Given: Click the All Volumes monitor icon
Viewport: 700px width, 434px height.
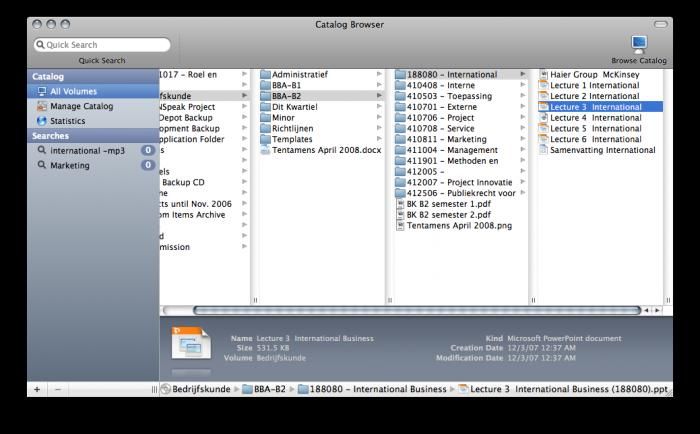Looking at the screenshot, I should click(x=42, y=91).
